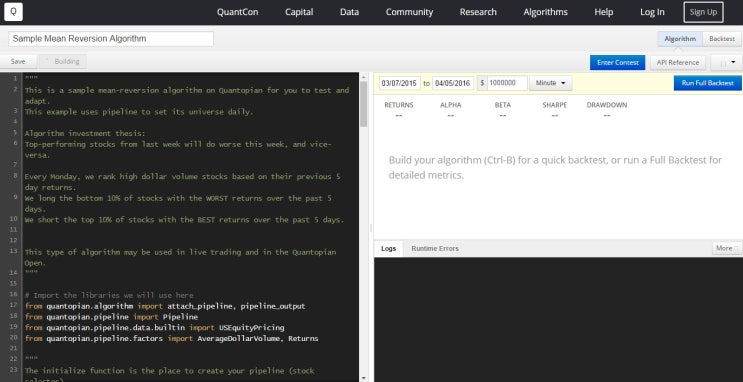
Task: Run the full backtest
Action: click(x=707, y=83)
